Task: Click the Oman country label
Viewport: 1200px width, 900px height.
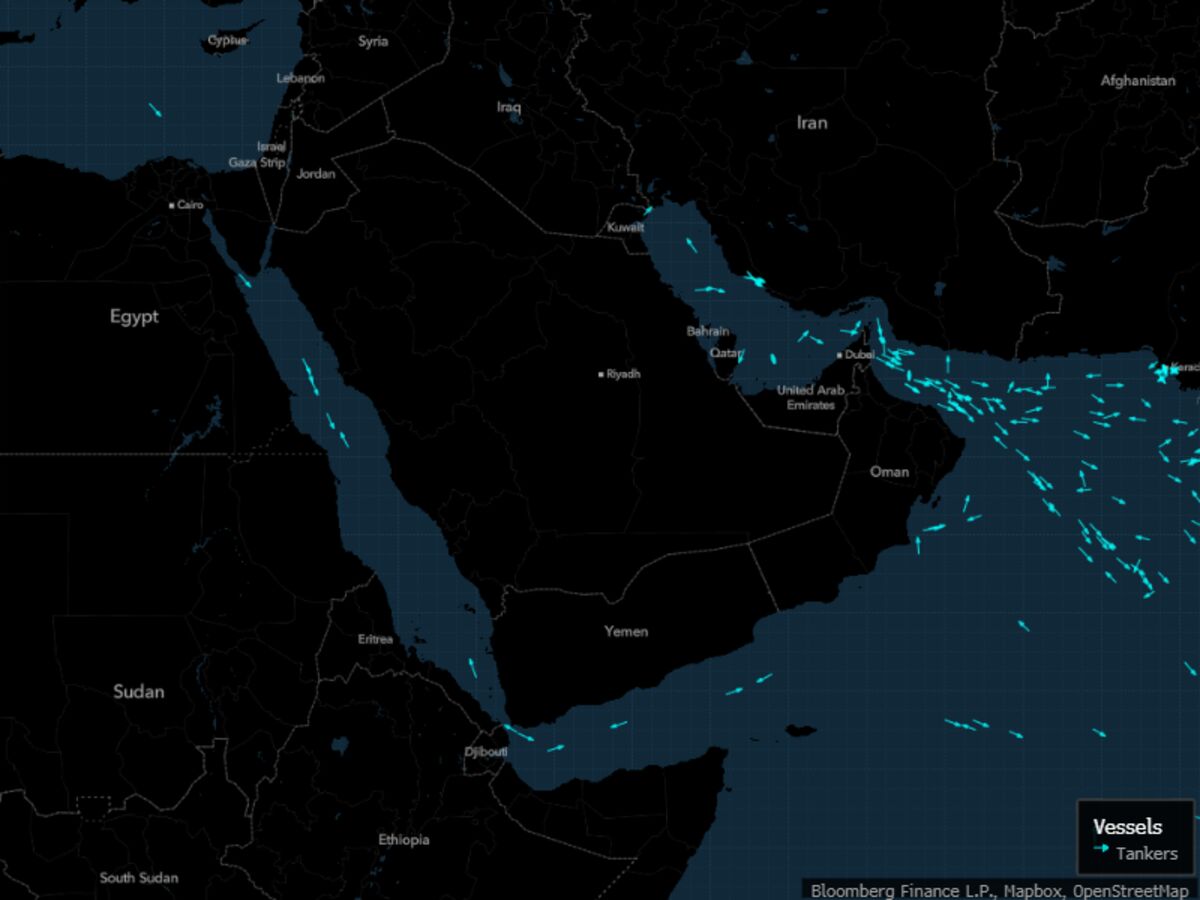Action: coord(889,471)
